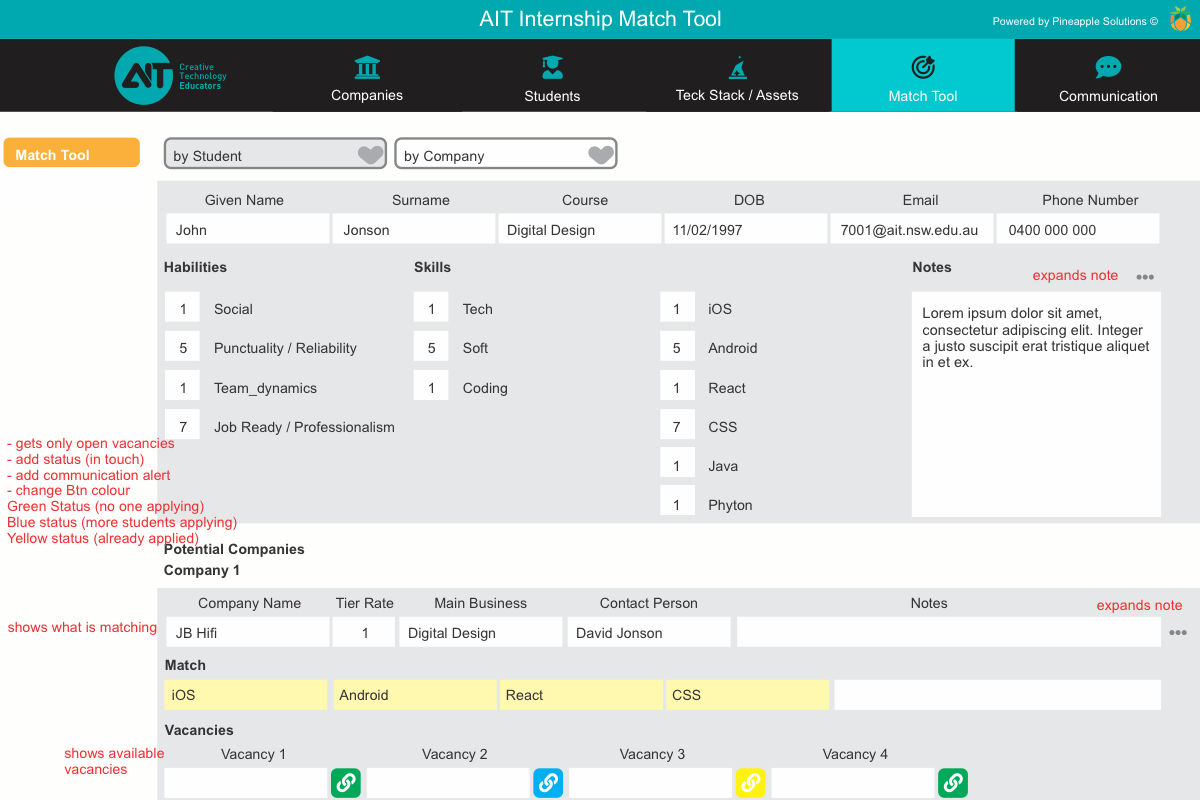
Task: Click the Pineapple Solutions logo icon
Action: [x=1180, y=19]
